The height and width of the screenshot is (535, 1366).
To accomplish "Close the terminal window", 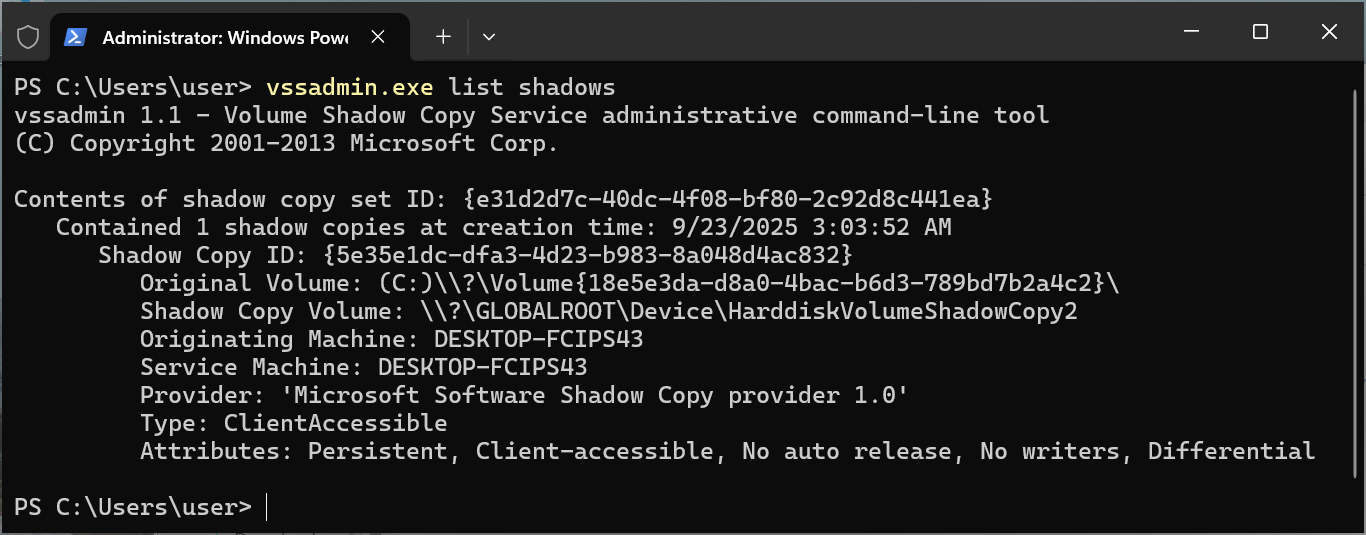I will point(1329,32).
